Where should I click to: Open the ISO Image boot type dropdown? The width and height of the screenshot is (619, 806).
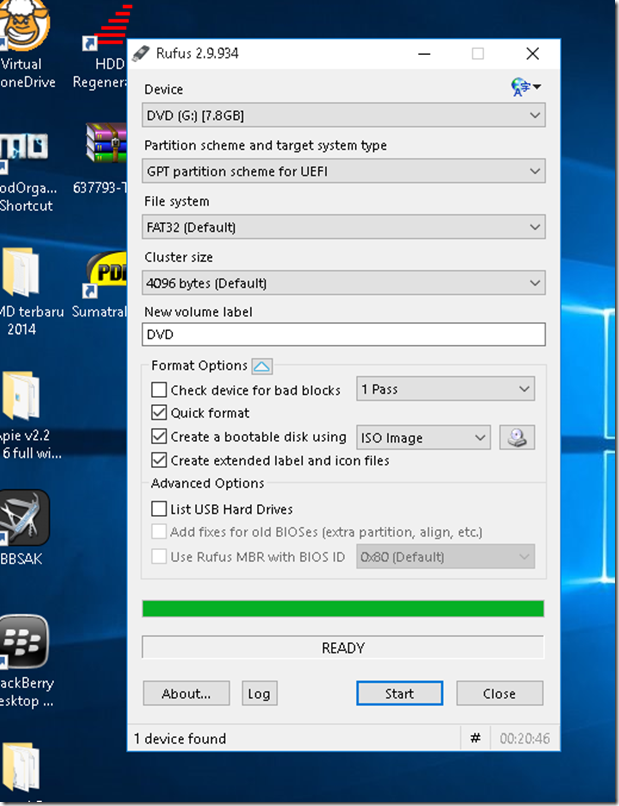[x=423, y=437]
